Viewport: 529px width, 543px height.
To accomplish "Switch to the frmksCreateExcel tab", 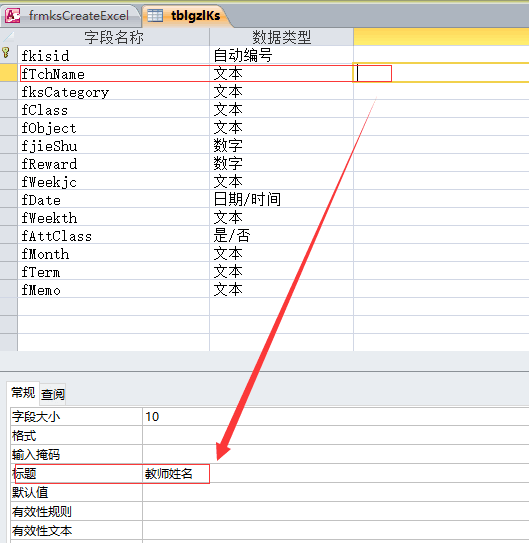I will pyautogui.click(x=71, y=16).
